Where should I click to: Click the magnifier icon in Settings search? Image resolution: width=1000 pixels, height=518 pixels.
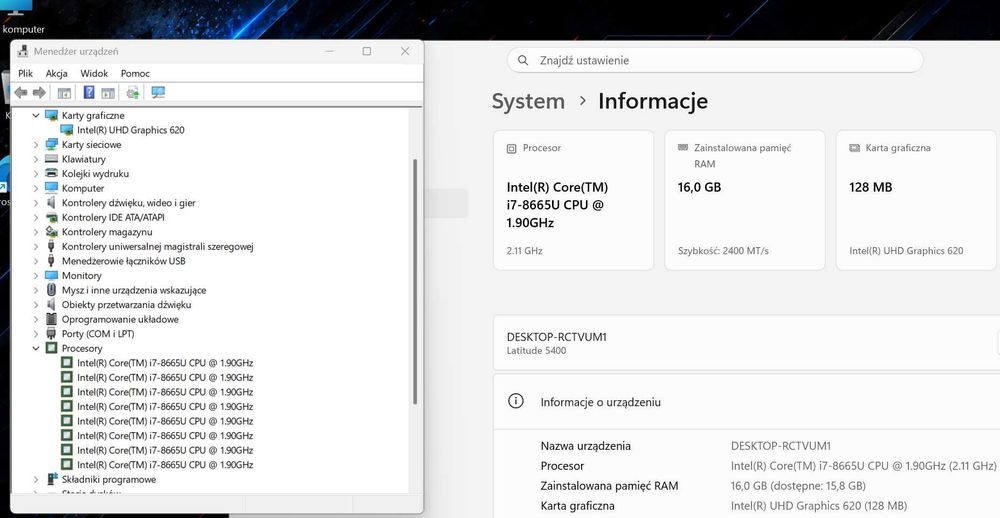(523, 61)
